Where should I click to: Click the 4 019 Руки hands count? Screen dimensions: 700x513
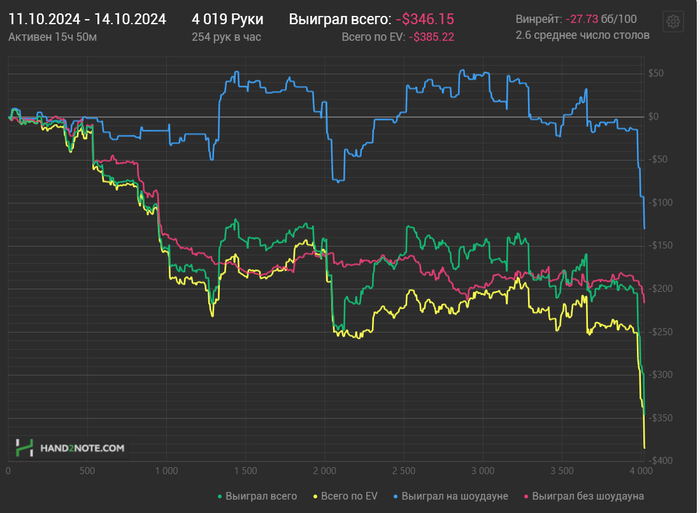(x=227, y=19)
